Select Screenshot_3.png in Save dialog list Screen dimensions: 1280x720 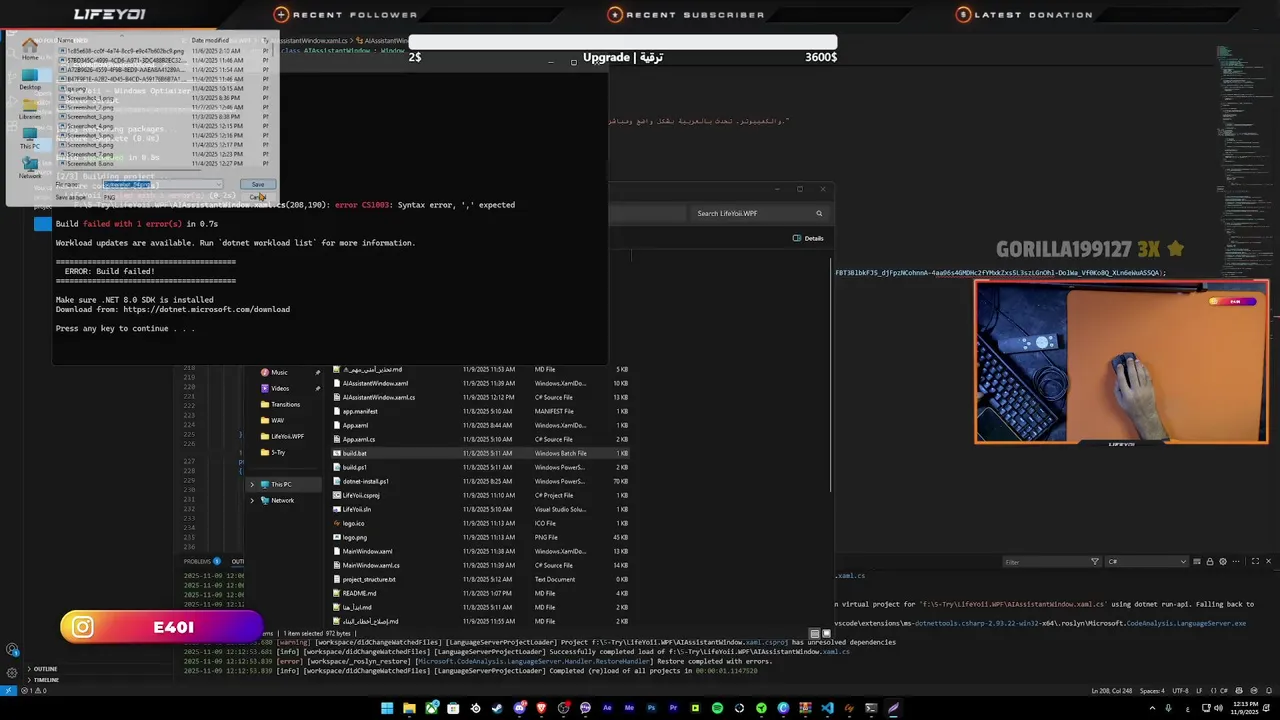pyautogui.click(x=90, y=117)
